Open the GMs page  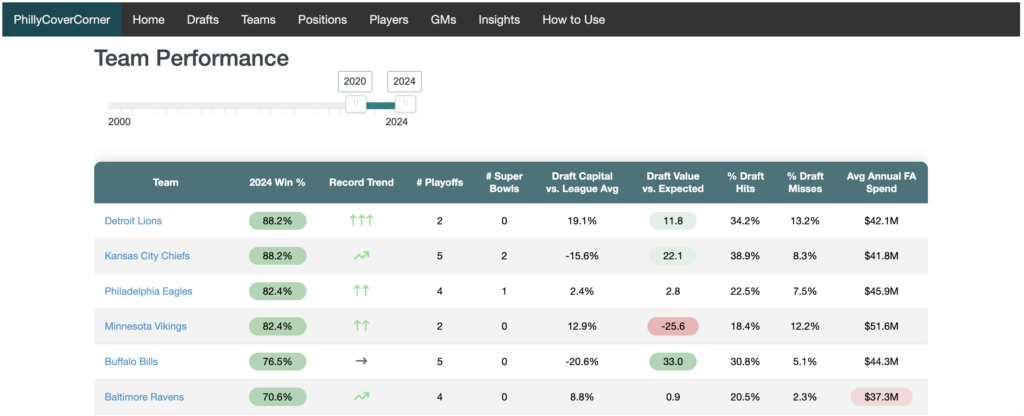[x=444, y=19]
